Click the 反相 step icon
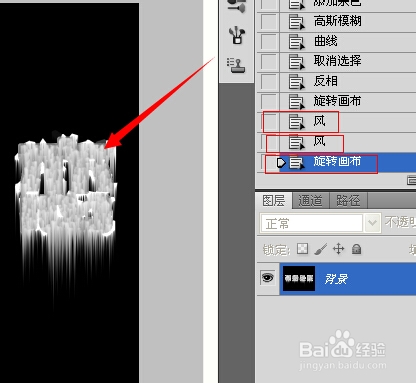This screenshot has height=383, width=416. pyautogui.click(x=296, y=82)
